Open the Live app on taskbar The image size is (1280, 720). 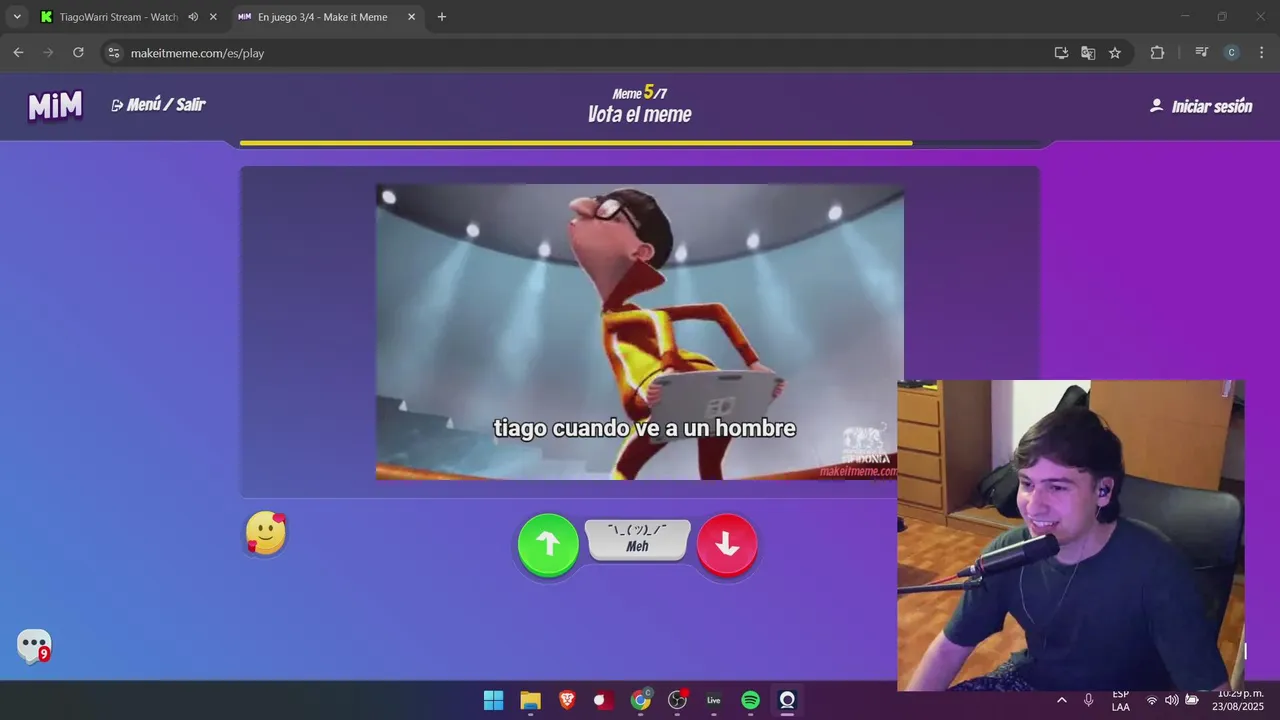714,700
